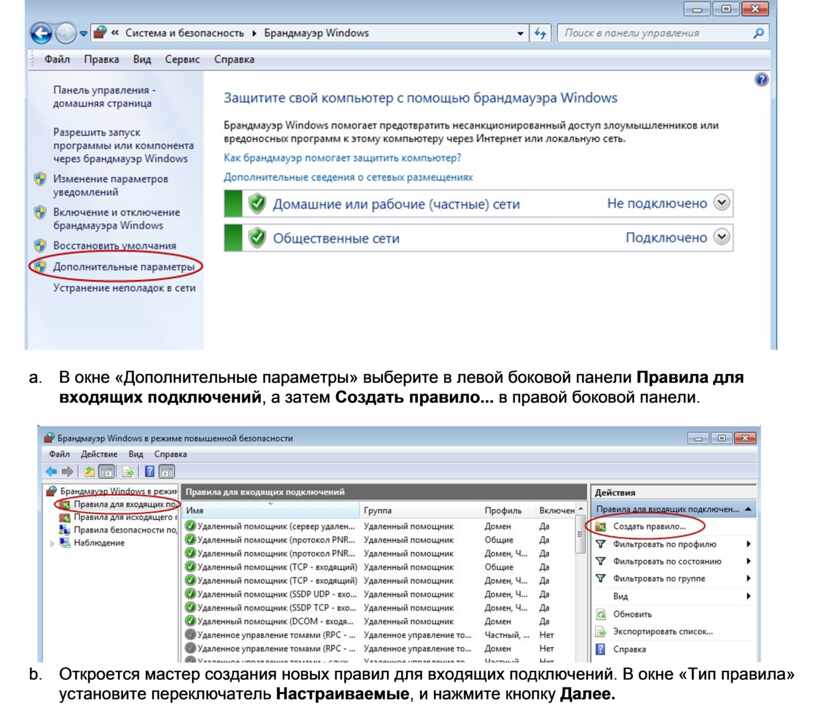Image resolution: width=816 pixels, height=723 pixels.
Task: Click the 'Обновить' refresh icon in Actions
Action: point(601,614)
